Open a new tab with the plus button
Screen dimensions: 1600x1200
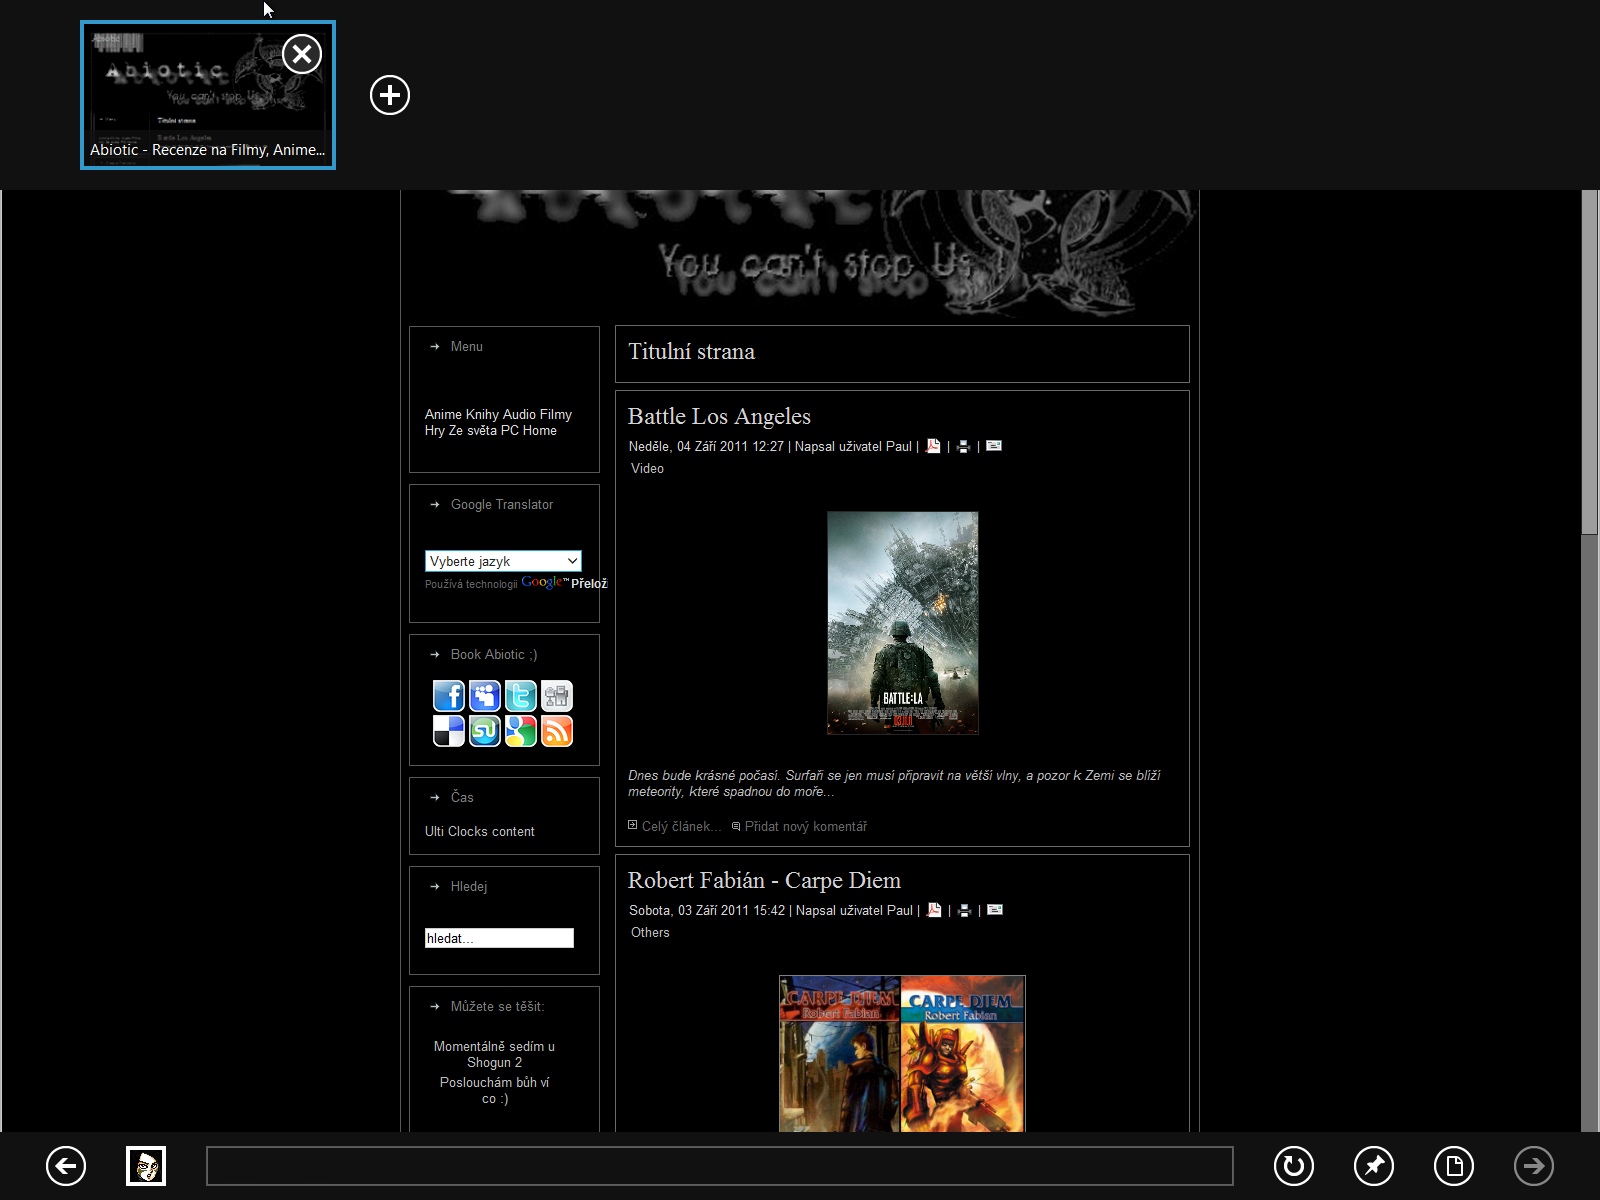pyautogui.click(x=390, y=95)
